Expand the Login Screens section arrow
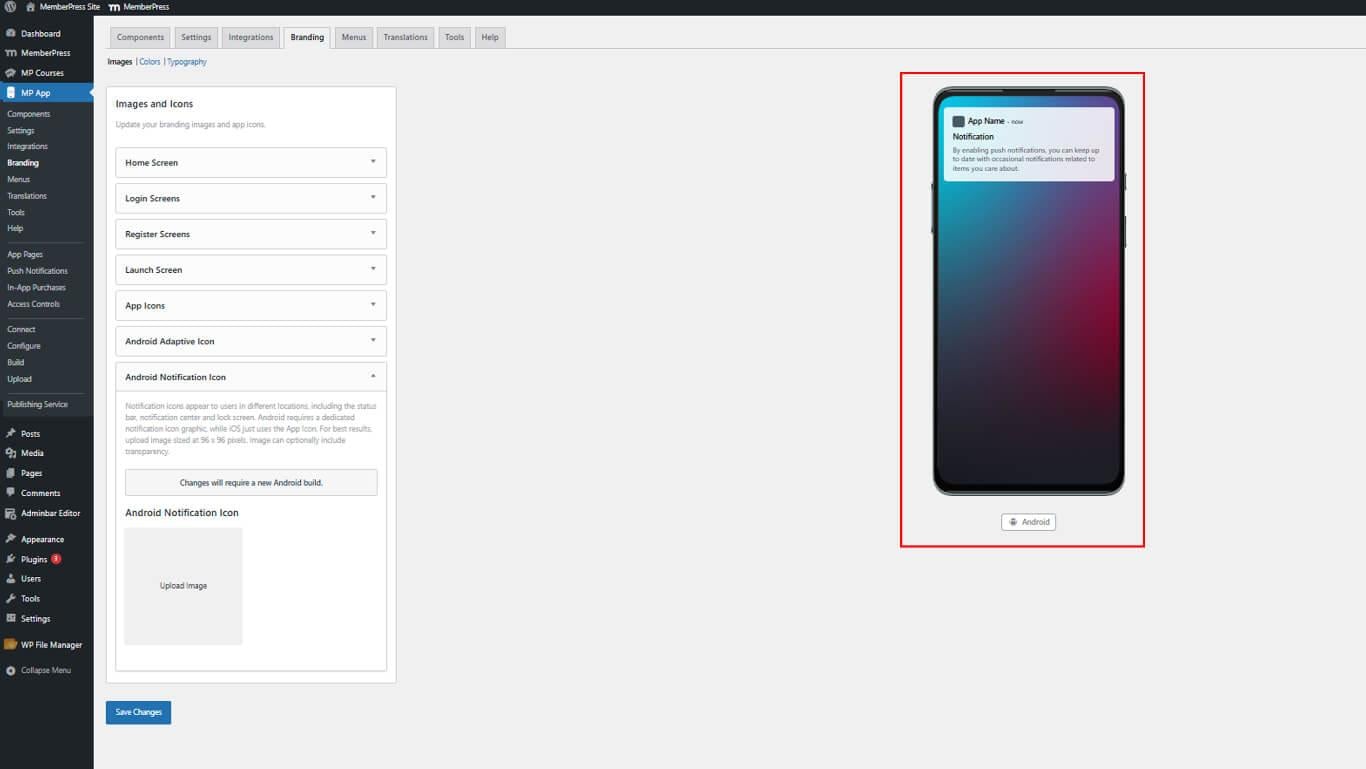This screenshot has width=1366, height=769. coord(373,198)
